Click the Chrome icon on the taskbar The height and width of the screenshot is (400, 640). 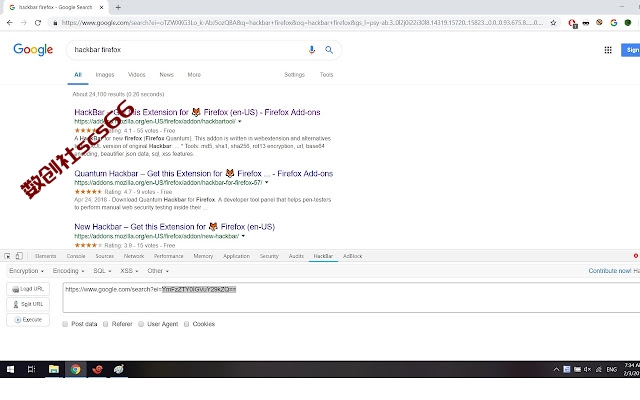click(76, 369)
